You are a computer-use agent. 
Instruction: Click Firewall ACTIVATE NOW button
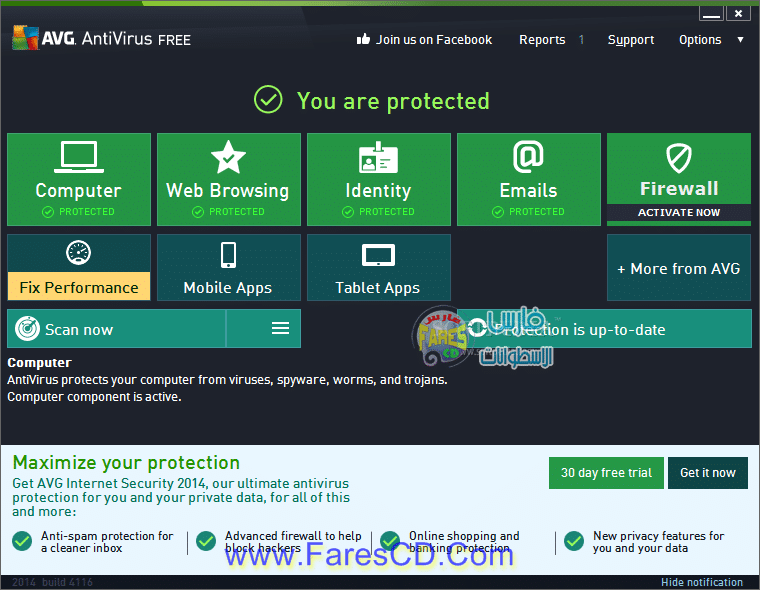(679, 212)
